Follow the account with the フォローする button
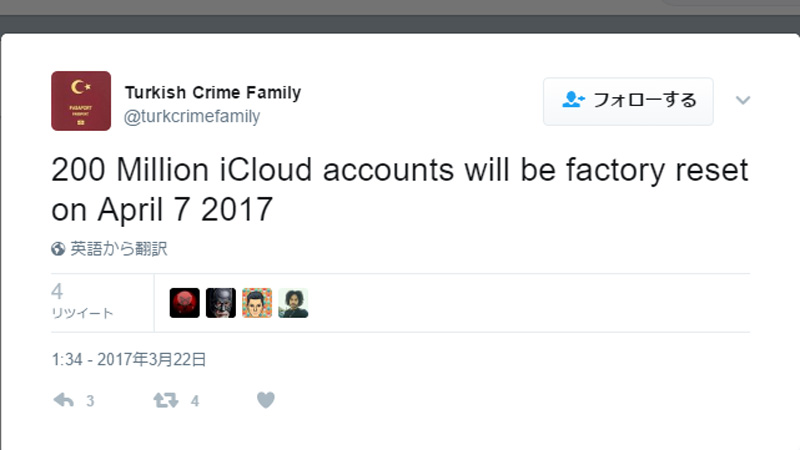The image size is (800, 450). point(628,101)
